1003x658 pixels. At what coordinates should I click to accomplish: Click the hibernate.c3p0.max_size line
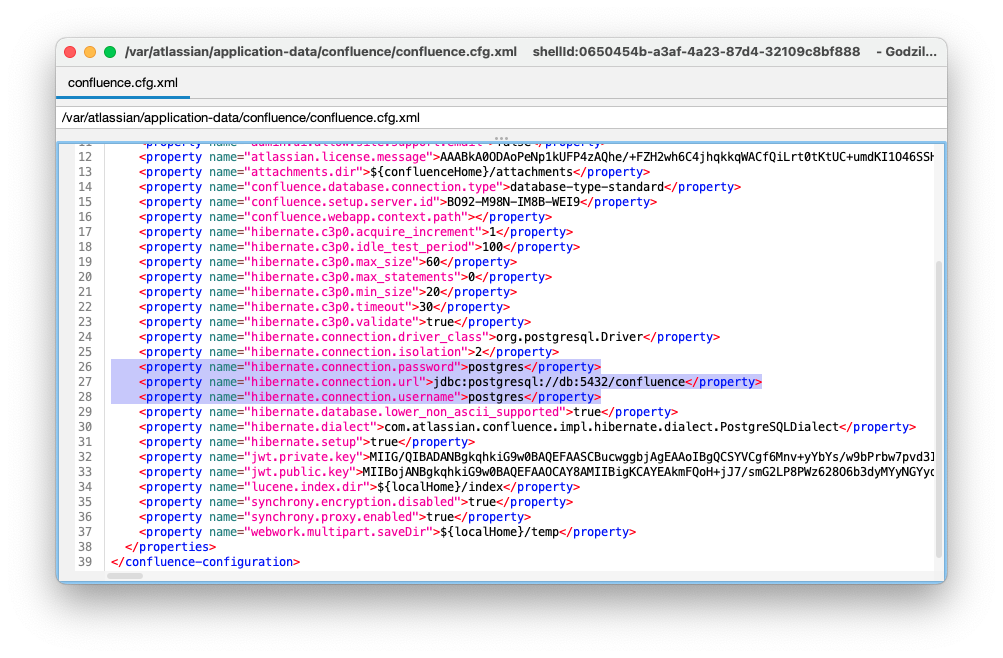(x=328, y=262)
